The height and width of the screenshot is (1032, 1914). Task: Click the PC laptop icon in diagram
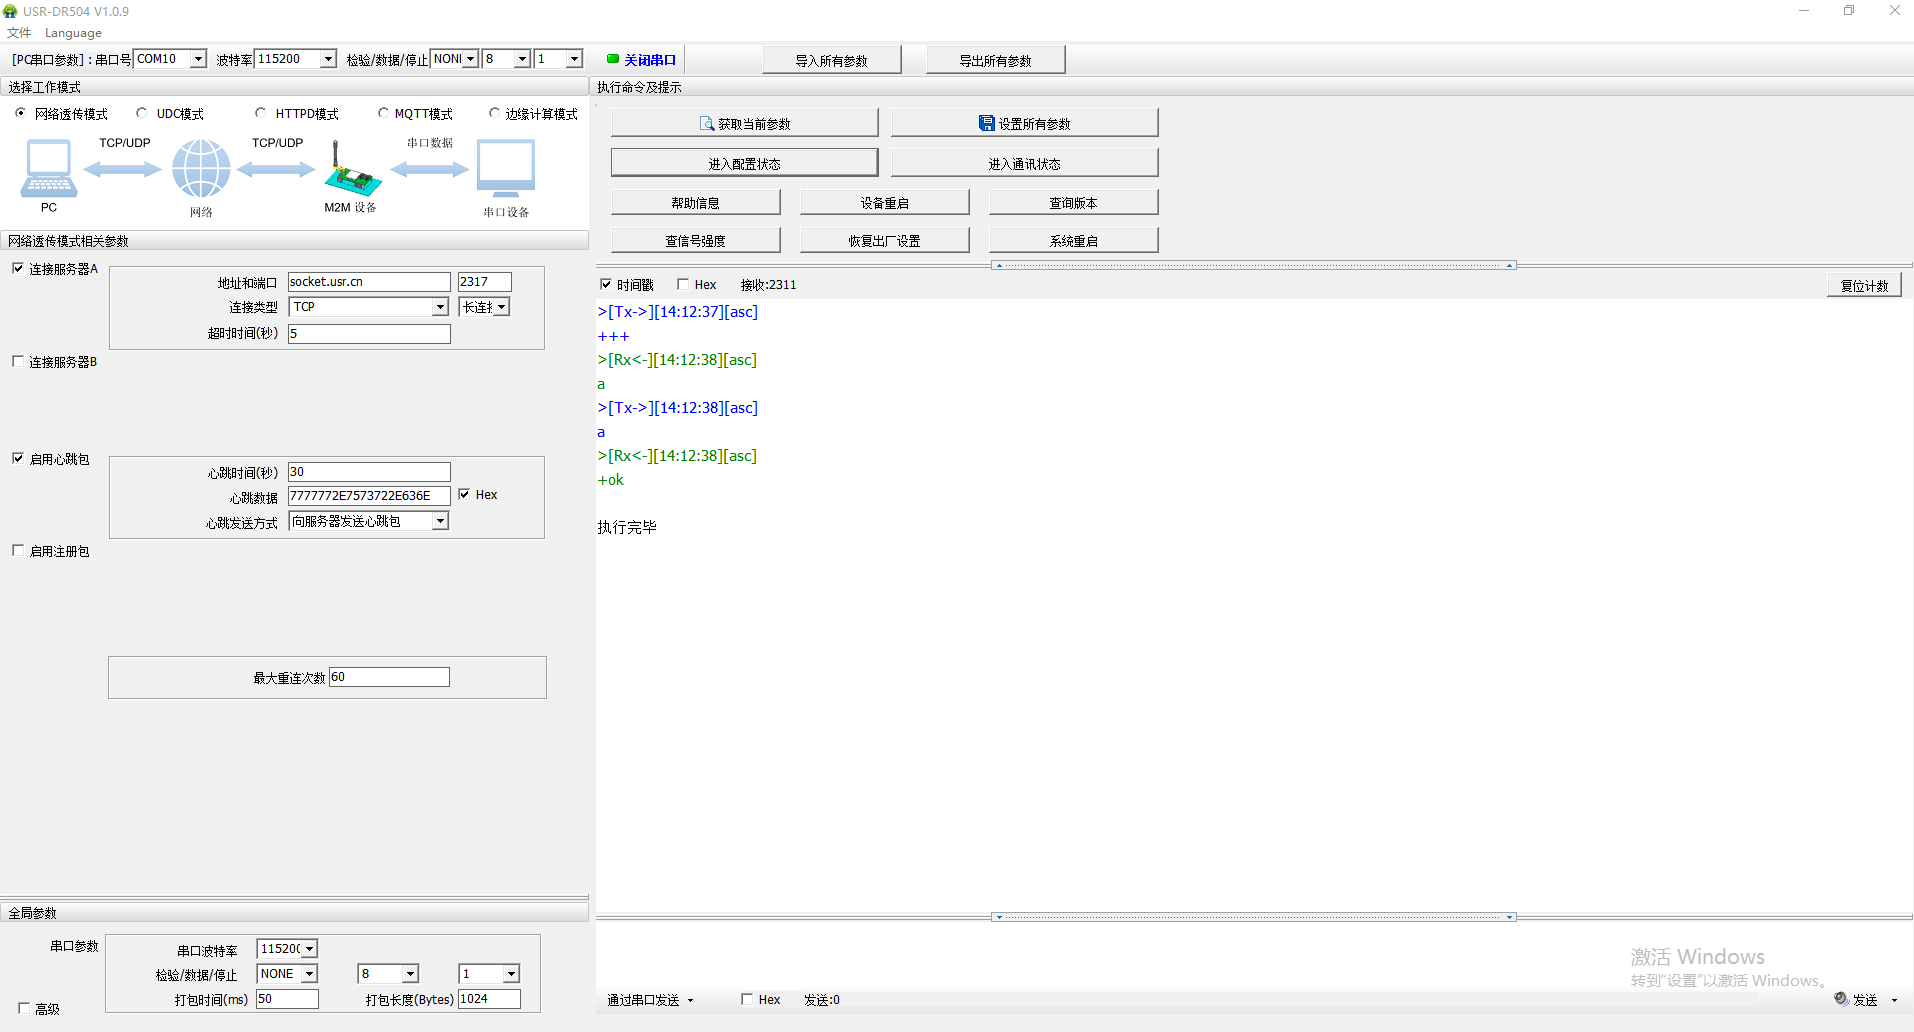pos(48,168)
